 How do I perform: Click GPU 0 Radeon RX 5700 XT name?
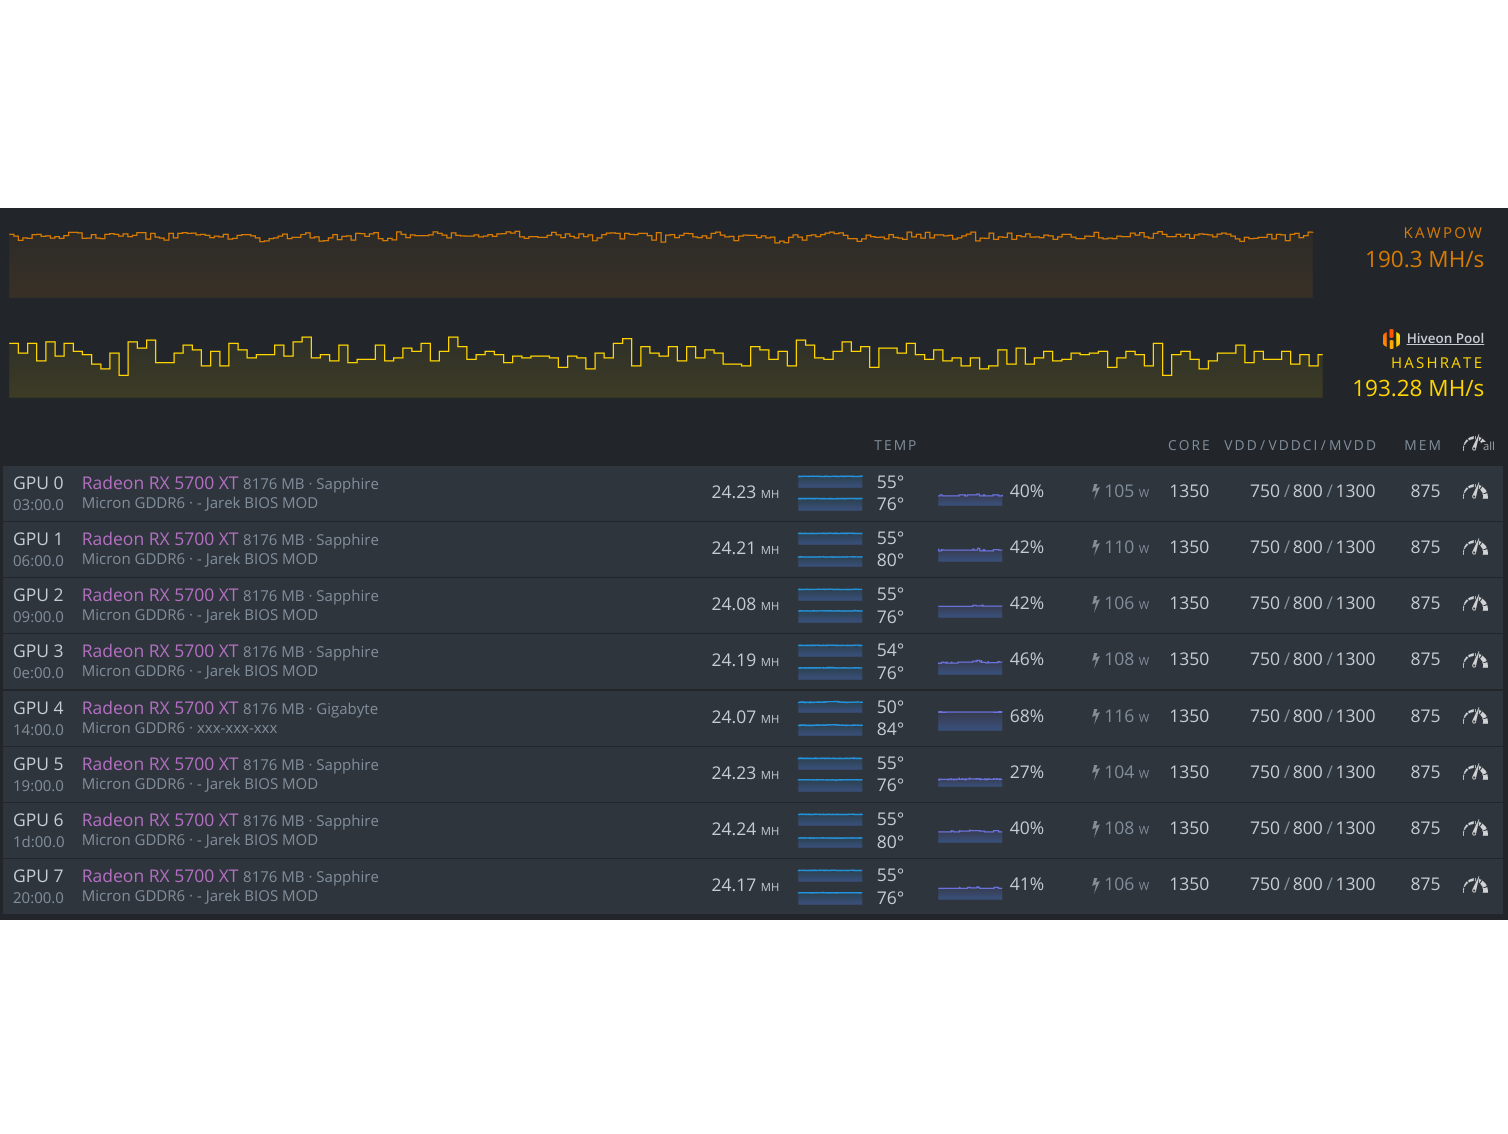[x=160, y=483]
